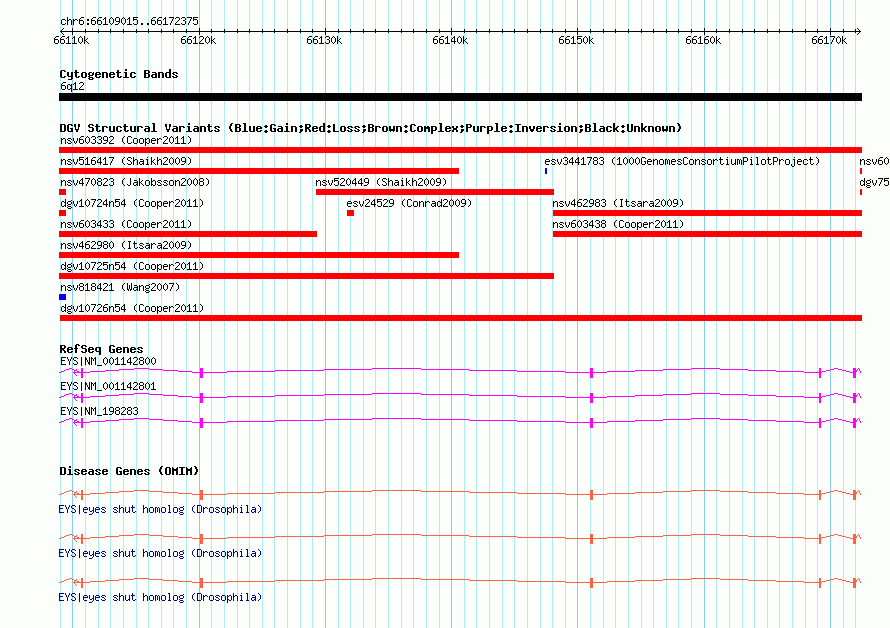The height and width of the screenshot is (628, 890).
Task: Open the first EYS|eyes shut homolog (Drosophila) link
Action: coord(160,509)
